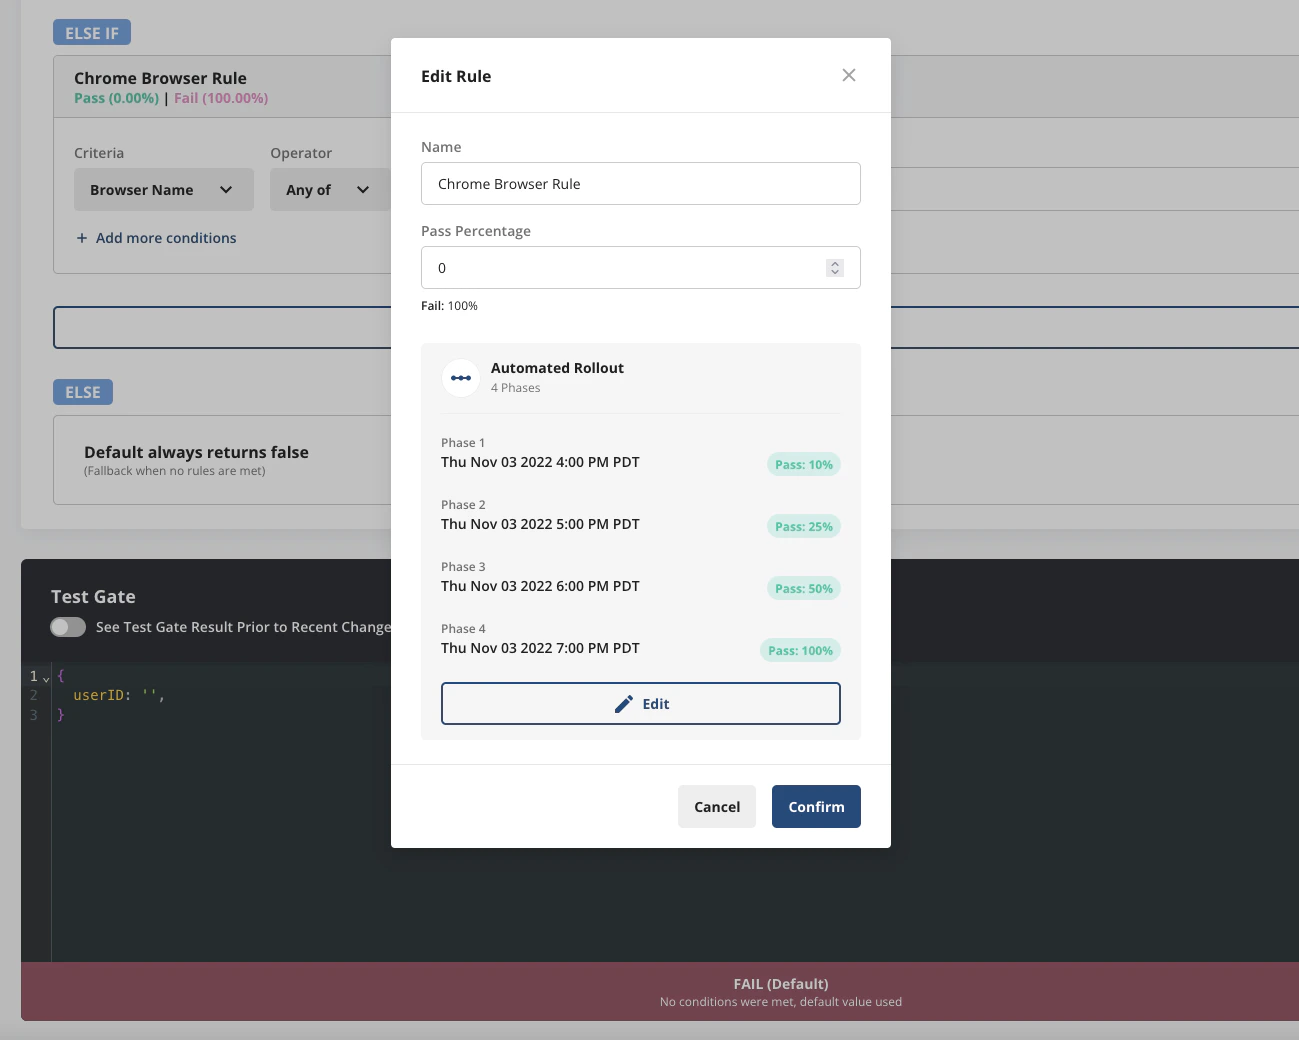Click the Edit rollout button
1299x1040 pixels.
(x=641, y=704)
